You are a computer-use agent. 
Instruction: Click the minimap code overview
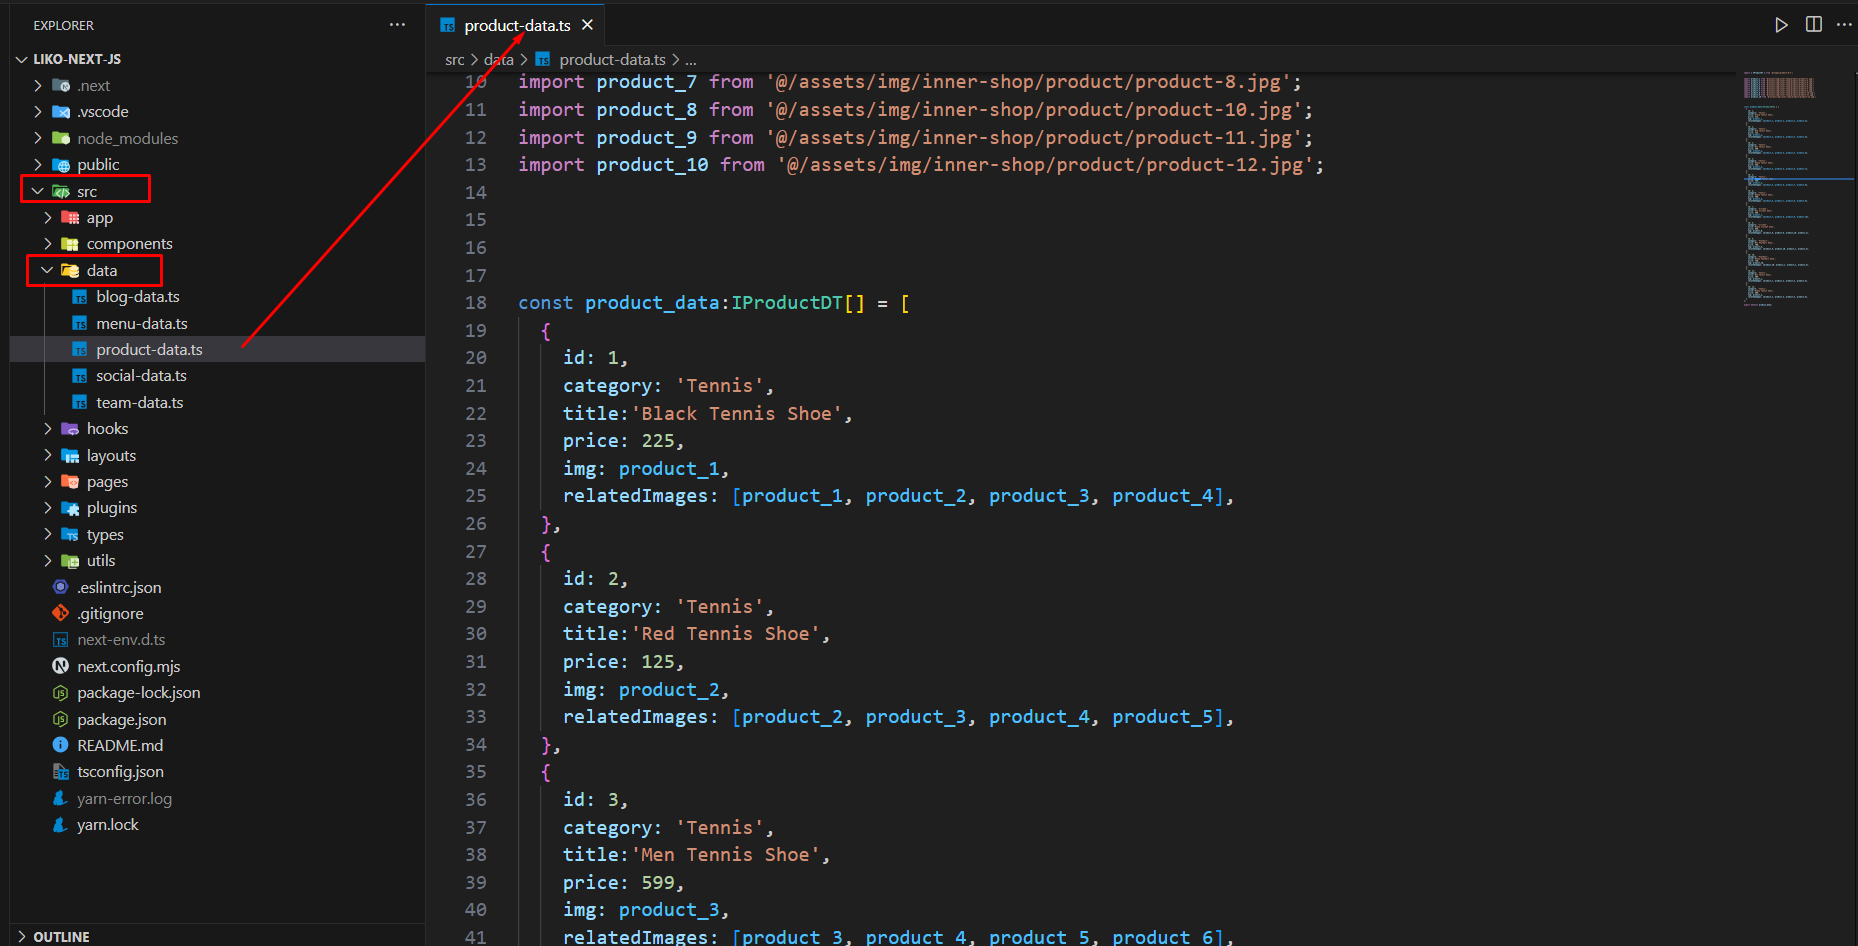click(1780, 190)
